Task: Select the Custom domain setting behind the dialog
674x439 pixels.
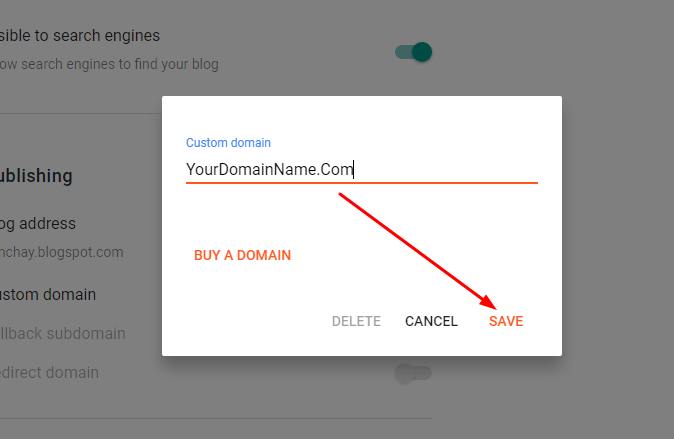Action: coord(48,294)
